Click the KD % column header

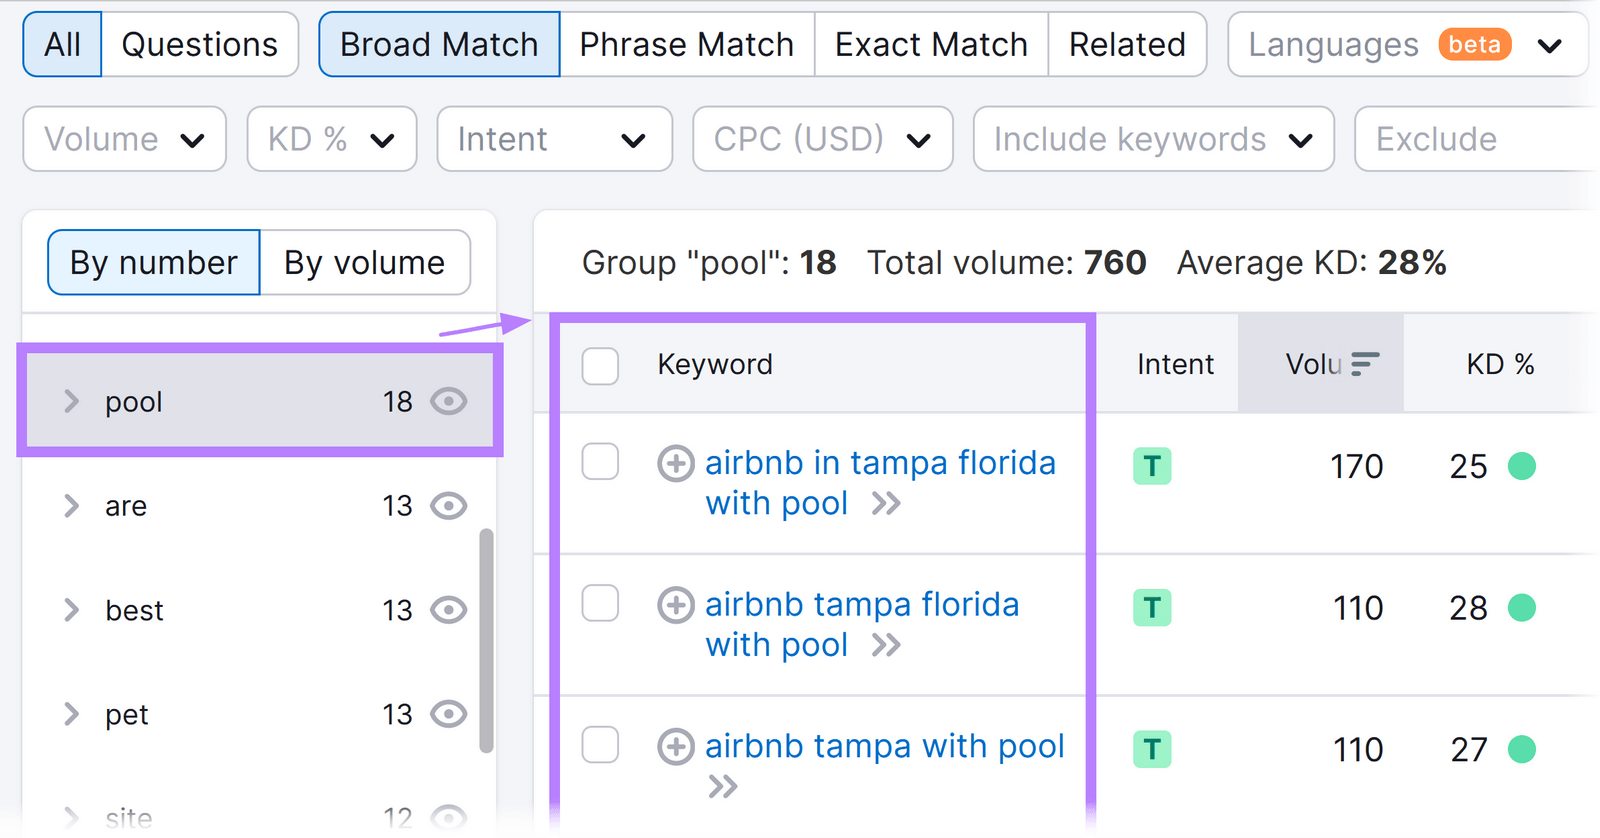coord(1500,364)
